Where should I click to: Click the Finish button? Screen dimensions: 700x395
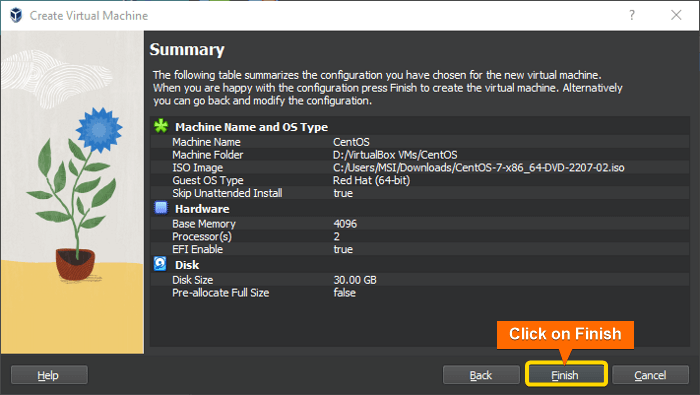566,374
